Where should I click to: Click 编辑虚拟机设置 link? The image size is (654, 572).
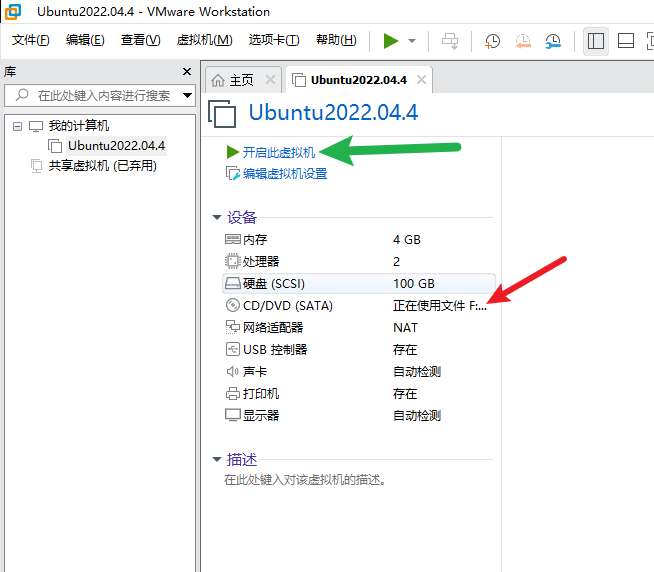[285, 174]
